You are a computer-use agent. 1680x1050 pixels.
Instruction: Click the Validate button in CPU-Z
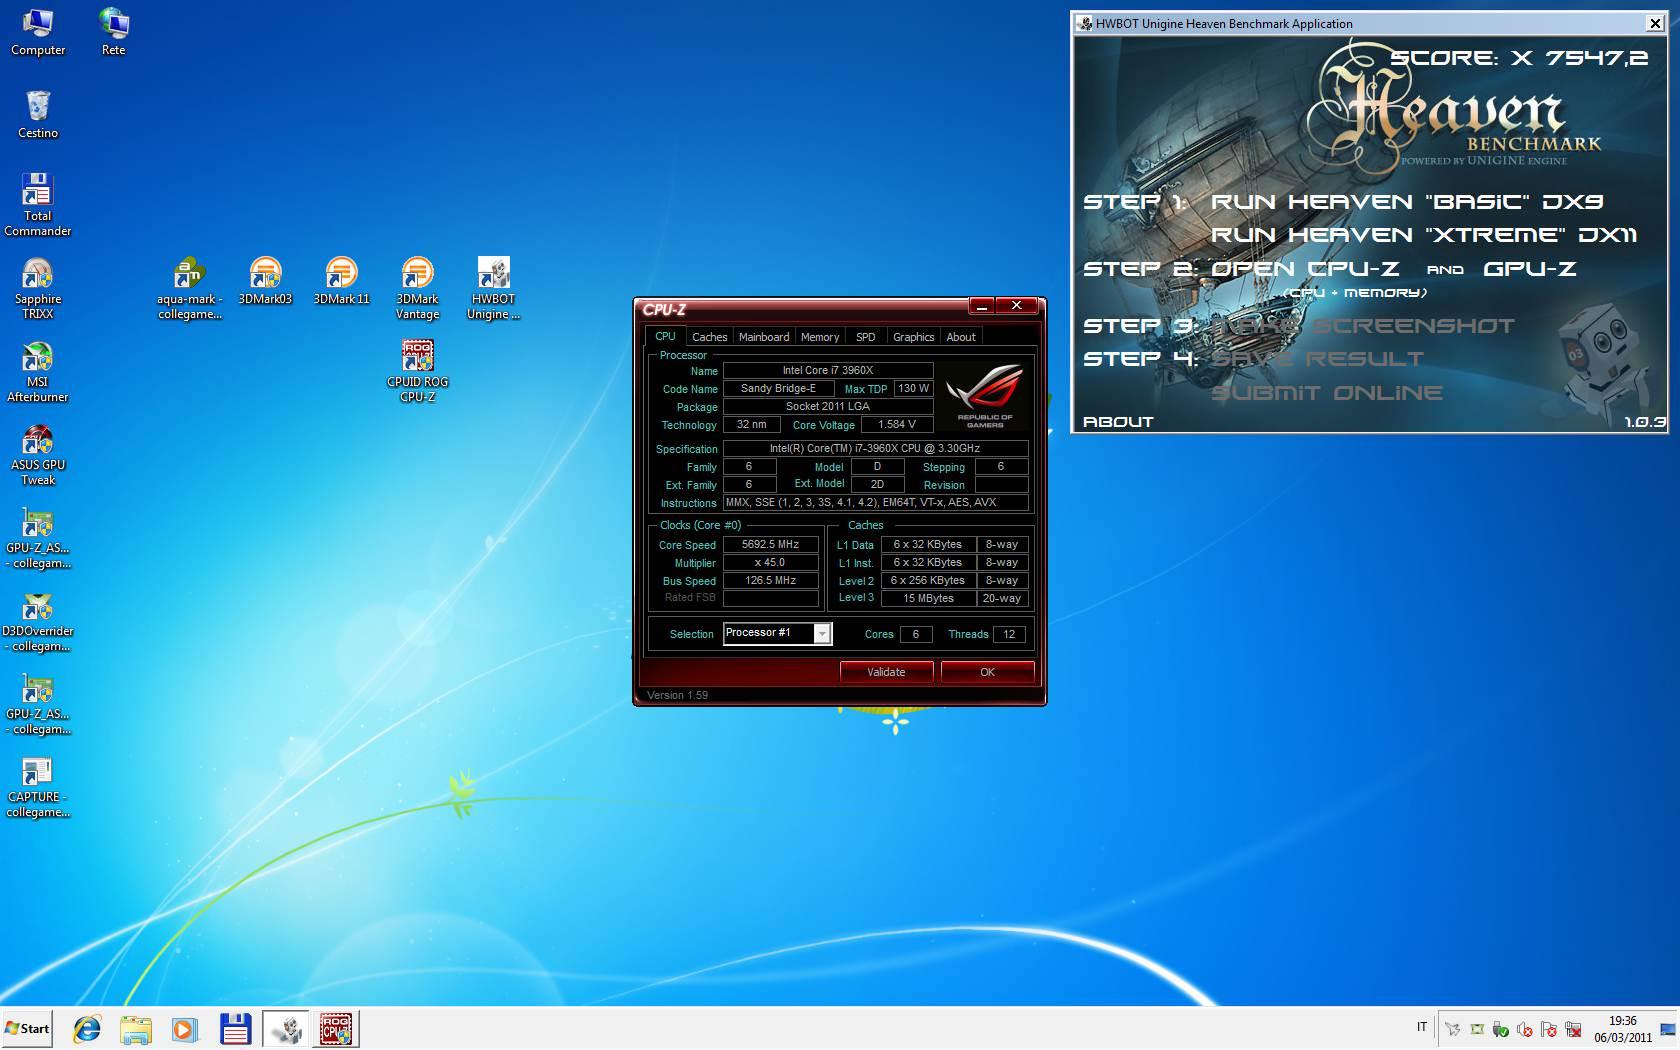pyautogui.click(x=886, y=672)
